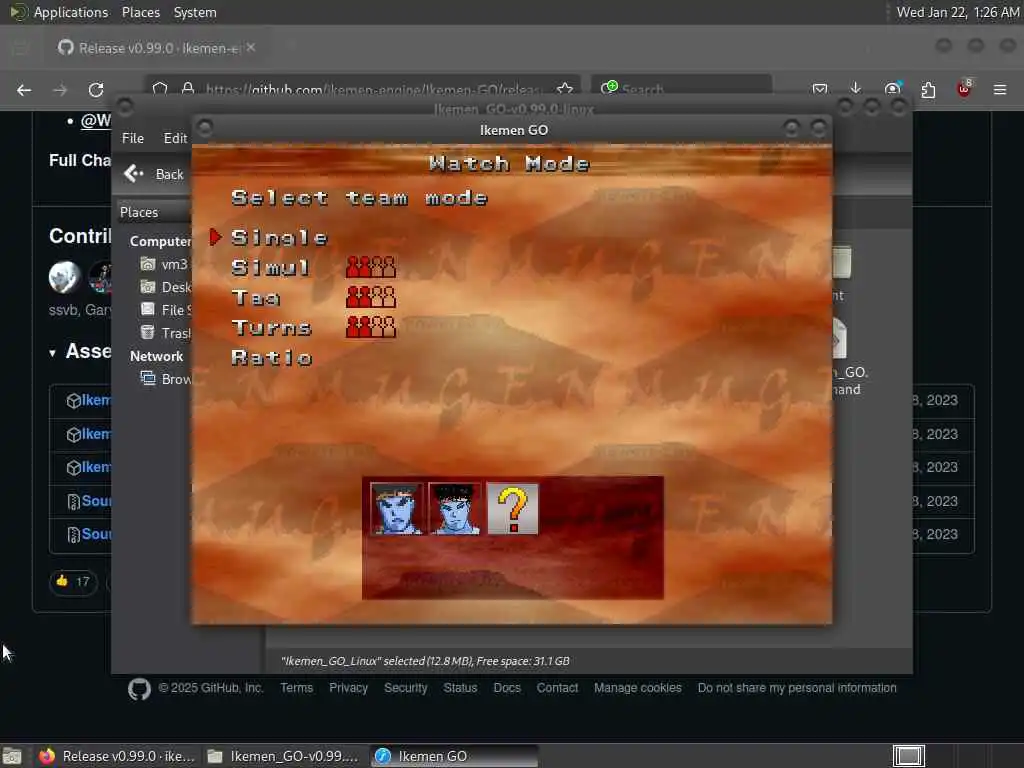
Task: Select the Simul team mode option
Action: tap(270, 268)
